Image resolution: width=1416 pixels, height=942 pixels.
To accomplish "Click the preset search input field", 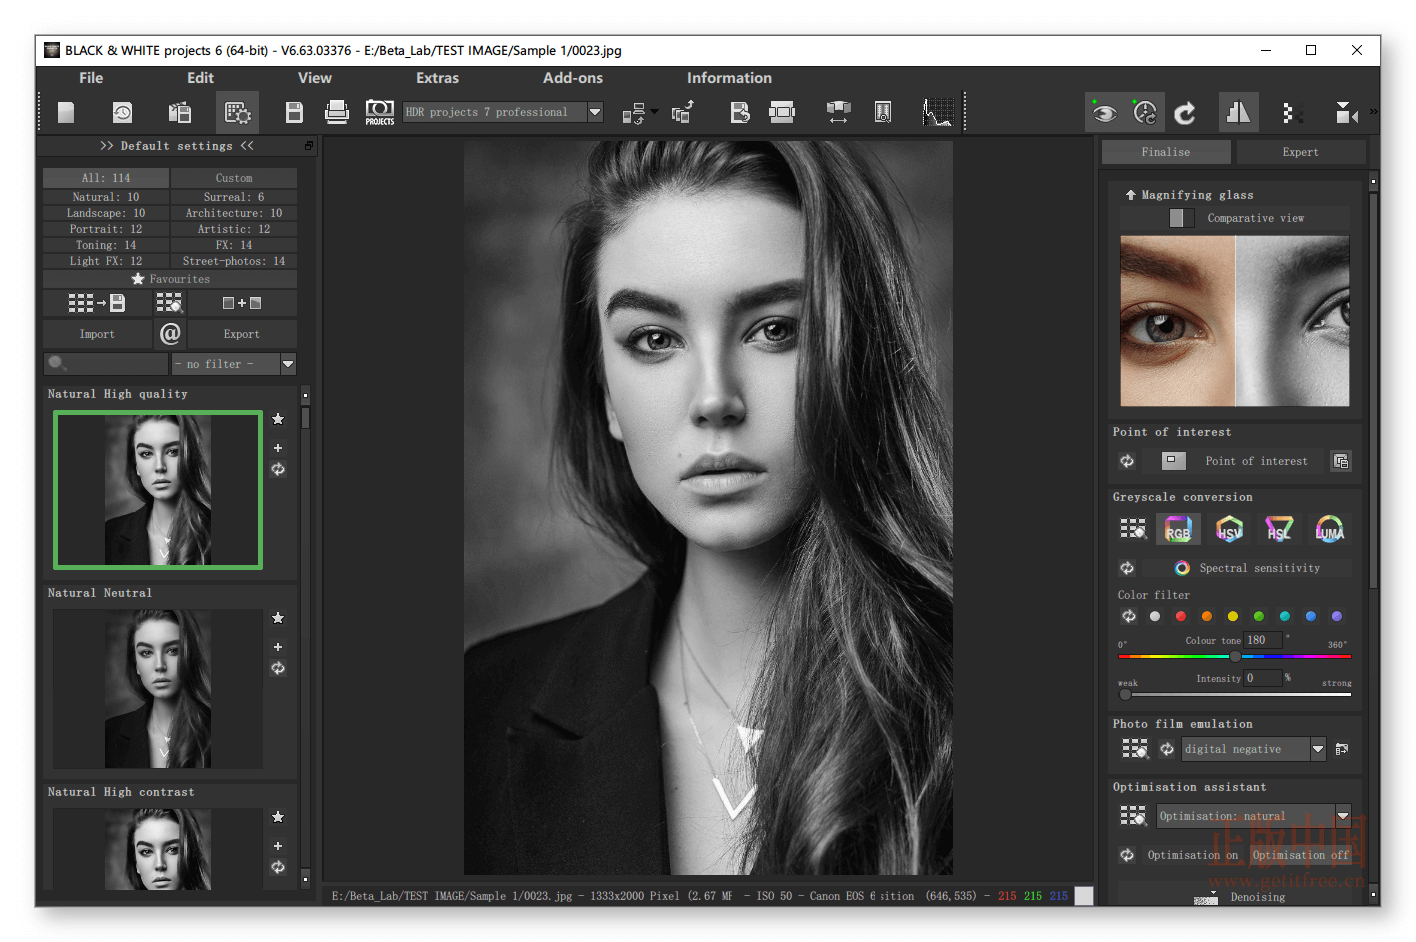I will click(106, 364).
